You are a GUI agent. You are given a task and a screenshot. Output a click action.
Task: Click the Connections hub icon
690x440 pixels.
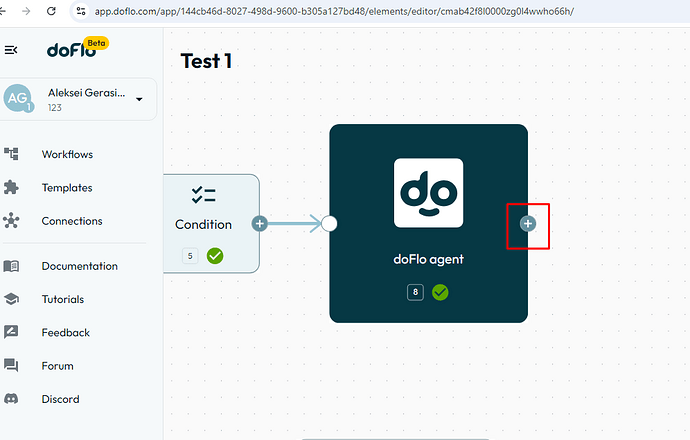coord(11,220)
